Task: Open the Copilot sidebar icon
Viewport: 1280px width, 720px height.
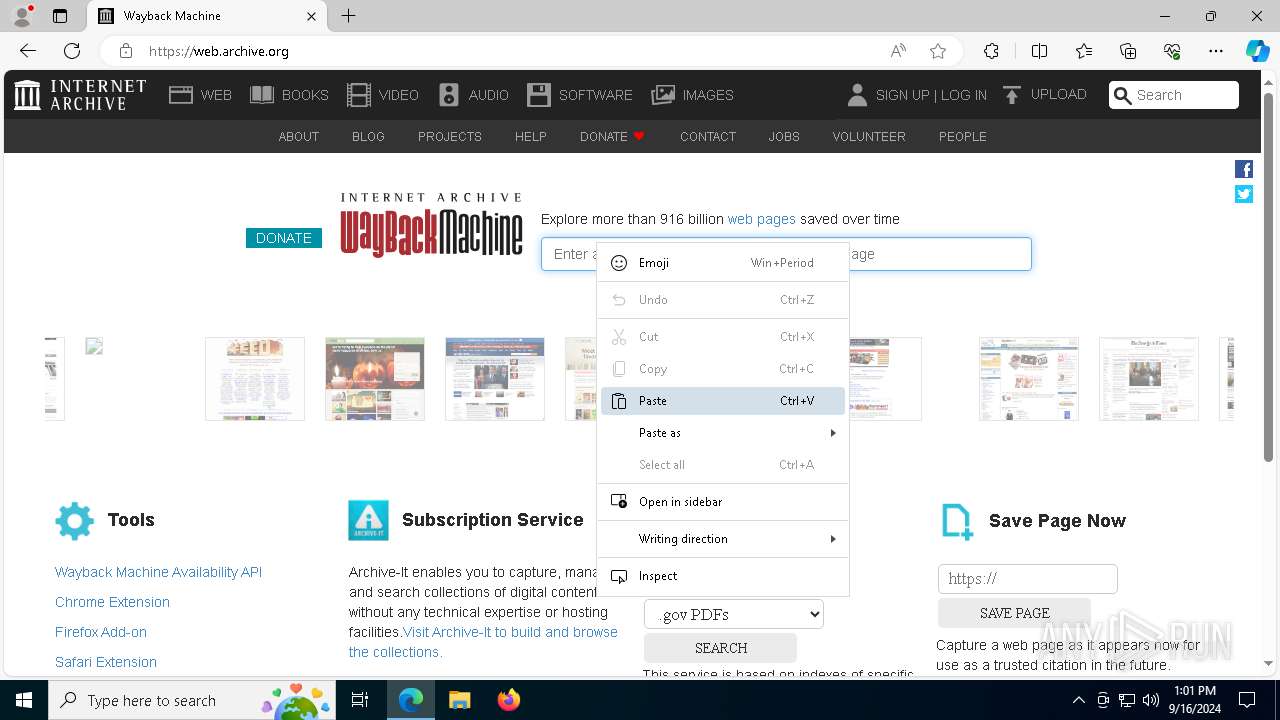Action: pos(1258,51)
